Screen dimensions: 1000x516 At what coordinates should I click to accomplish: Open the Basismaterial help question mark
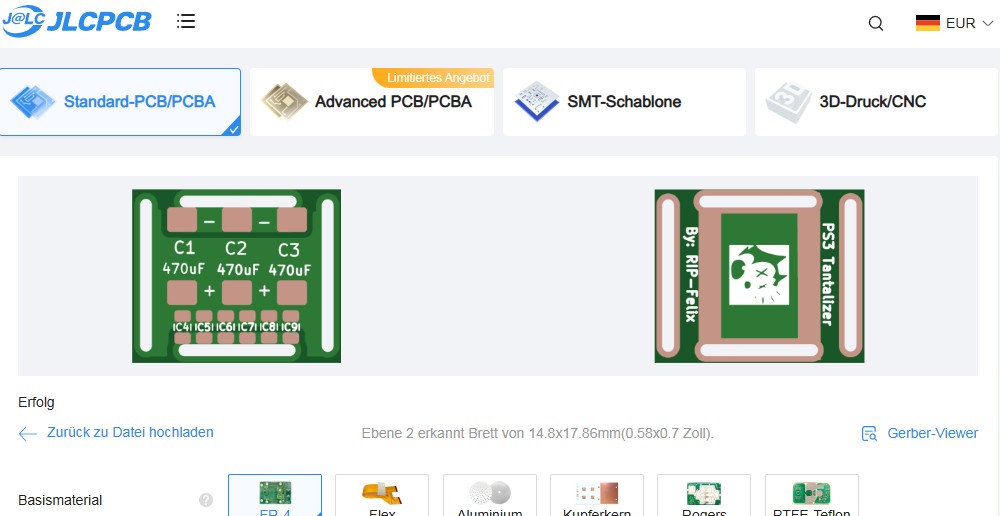pos(206,500)
